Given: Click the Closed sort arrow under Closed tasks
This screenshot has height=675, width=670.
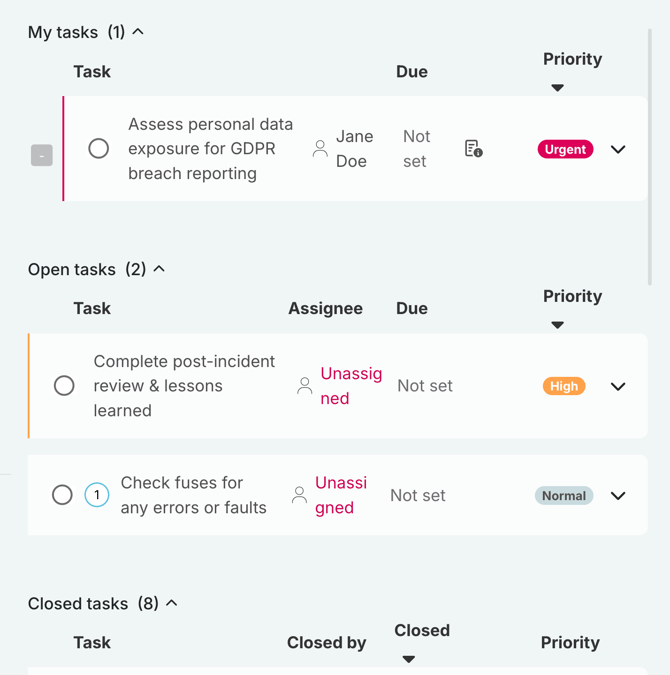Looking at the screenshot, I should [x=408, y=659].
